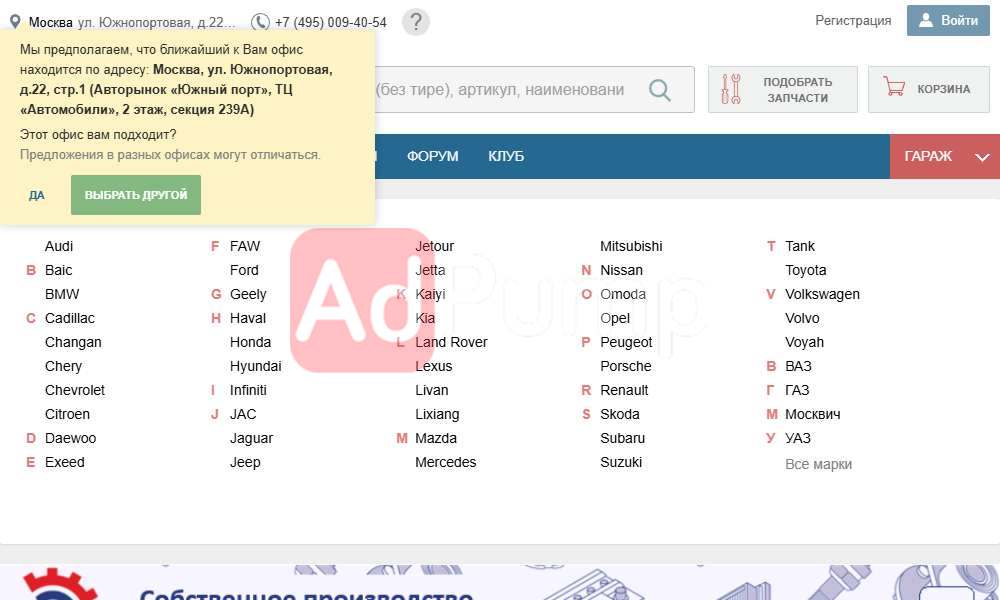1000x600 pixels.
Task: Open the question mark help icon
Action: pos(416,22)
